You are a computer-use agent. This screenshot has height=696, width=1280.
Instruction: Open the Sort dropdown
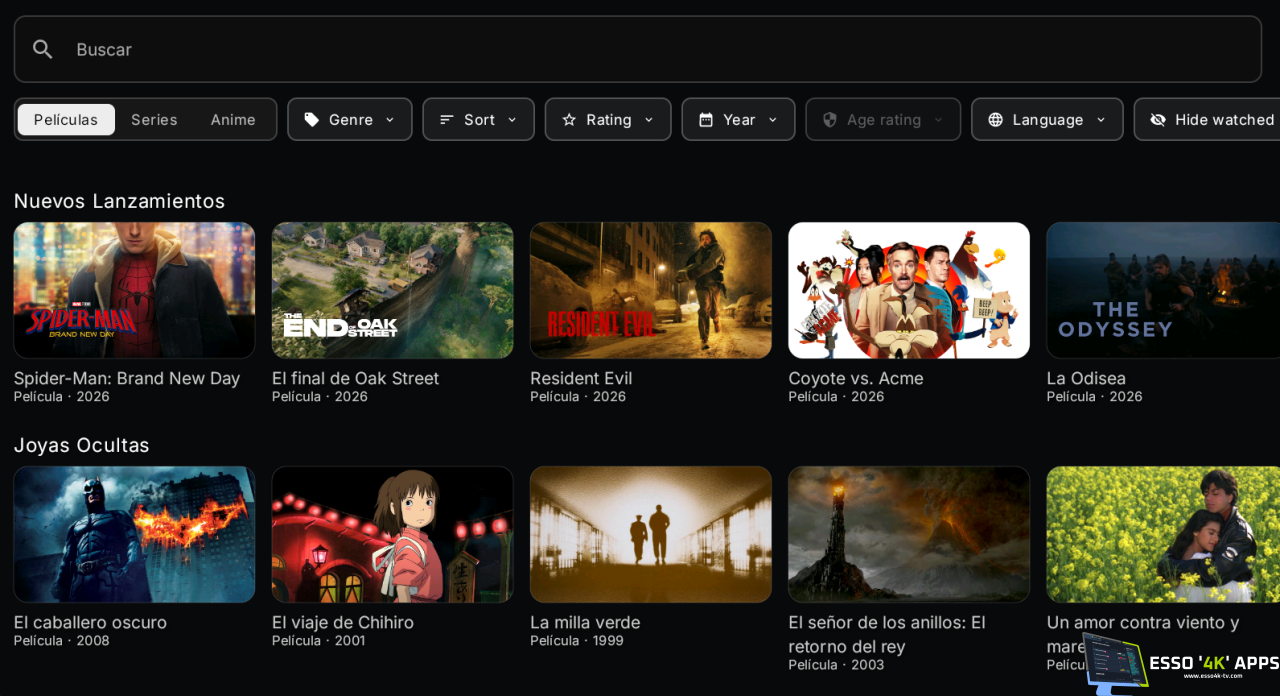click(x=478, y=119)
